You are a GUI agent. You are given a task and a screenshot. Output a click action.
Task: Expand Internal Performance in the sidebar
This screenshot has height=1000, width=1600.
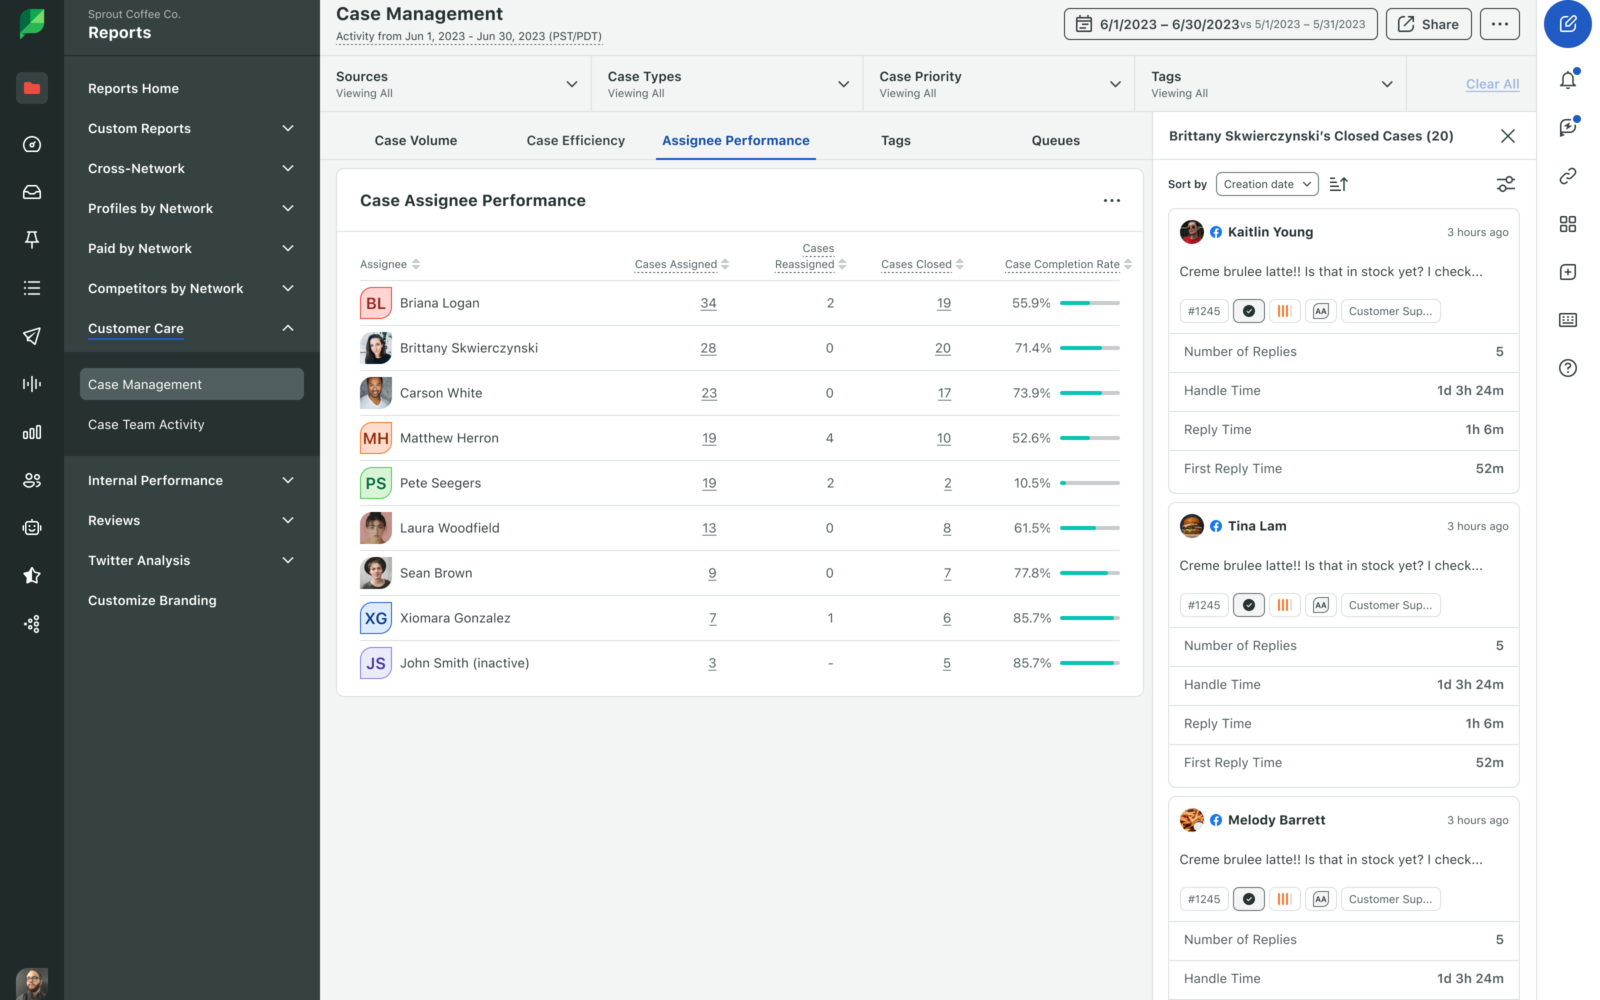point(191,480)
